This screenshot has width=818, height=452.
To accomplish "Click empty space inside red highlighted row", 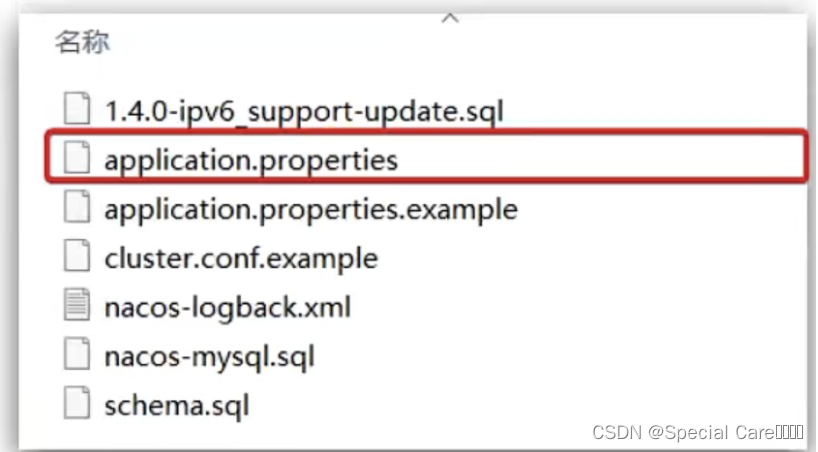I will [x=600, y=157].
